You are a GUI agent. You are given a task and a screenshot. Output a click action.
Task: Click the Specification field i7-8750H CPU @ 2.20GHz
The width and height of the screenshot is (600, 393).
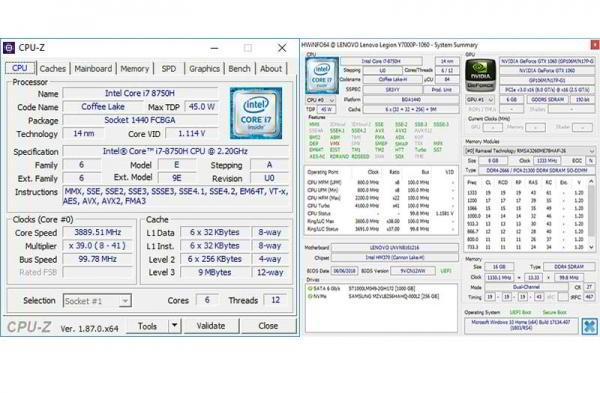[175, 151]
